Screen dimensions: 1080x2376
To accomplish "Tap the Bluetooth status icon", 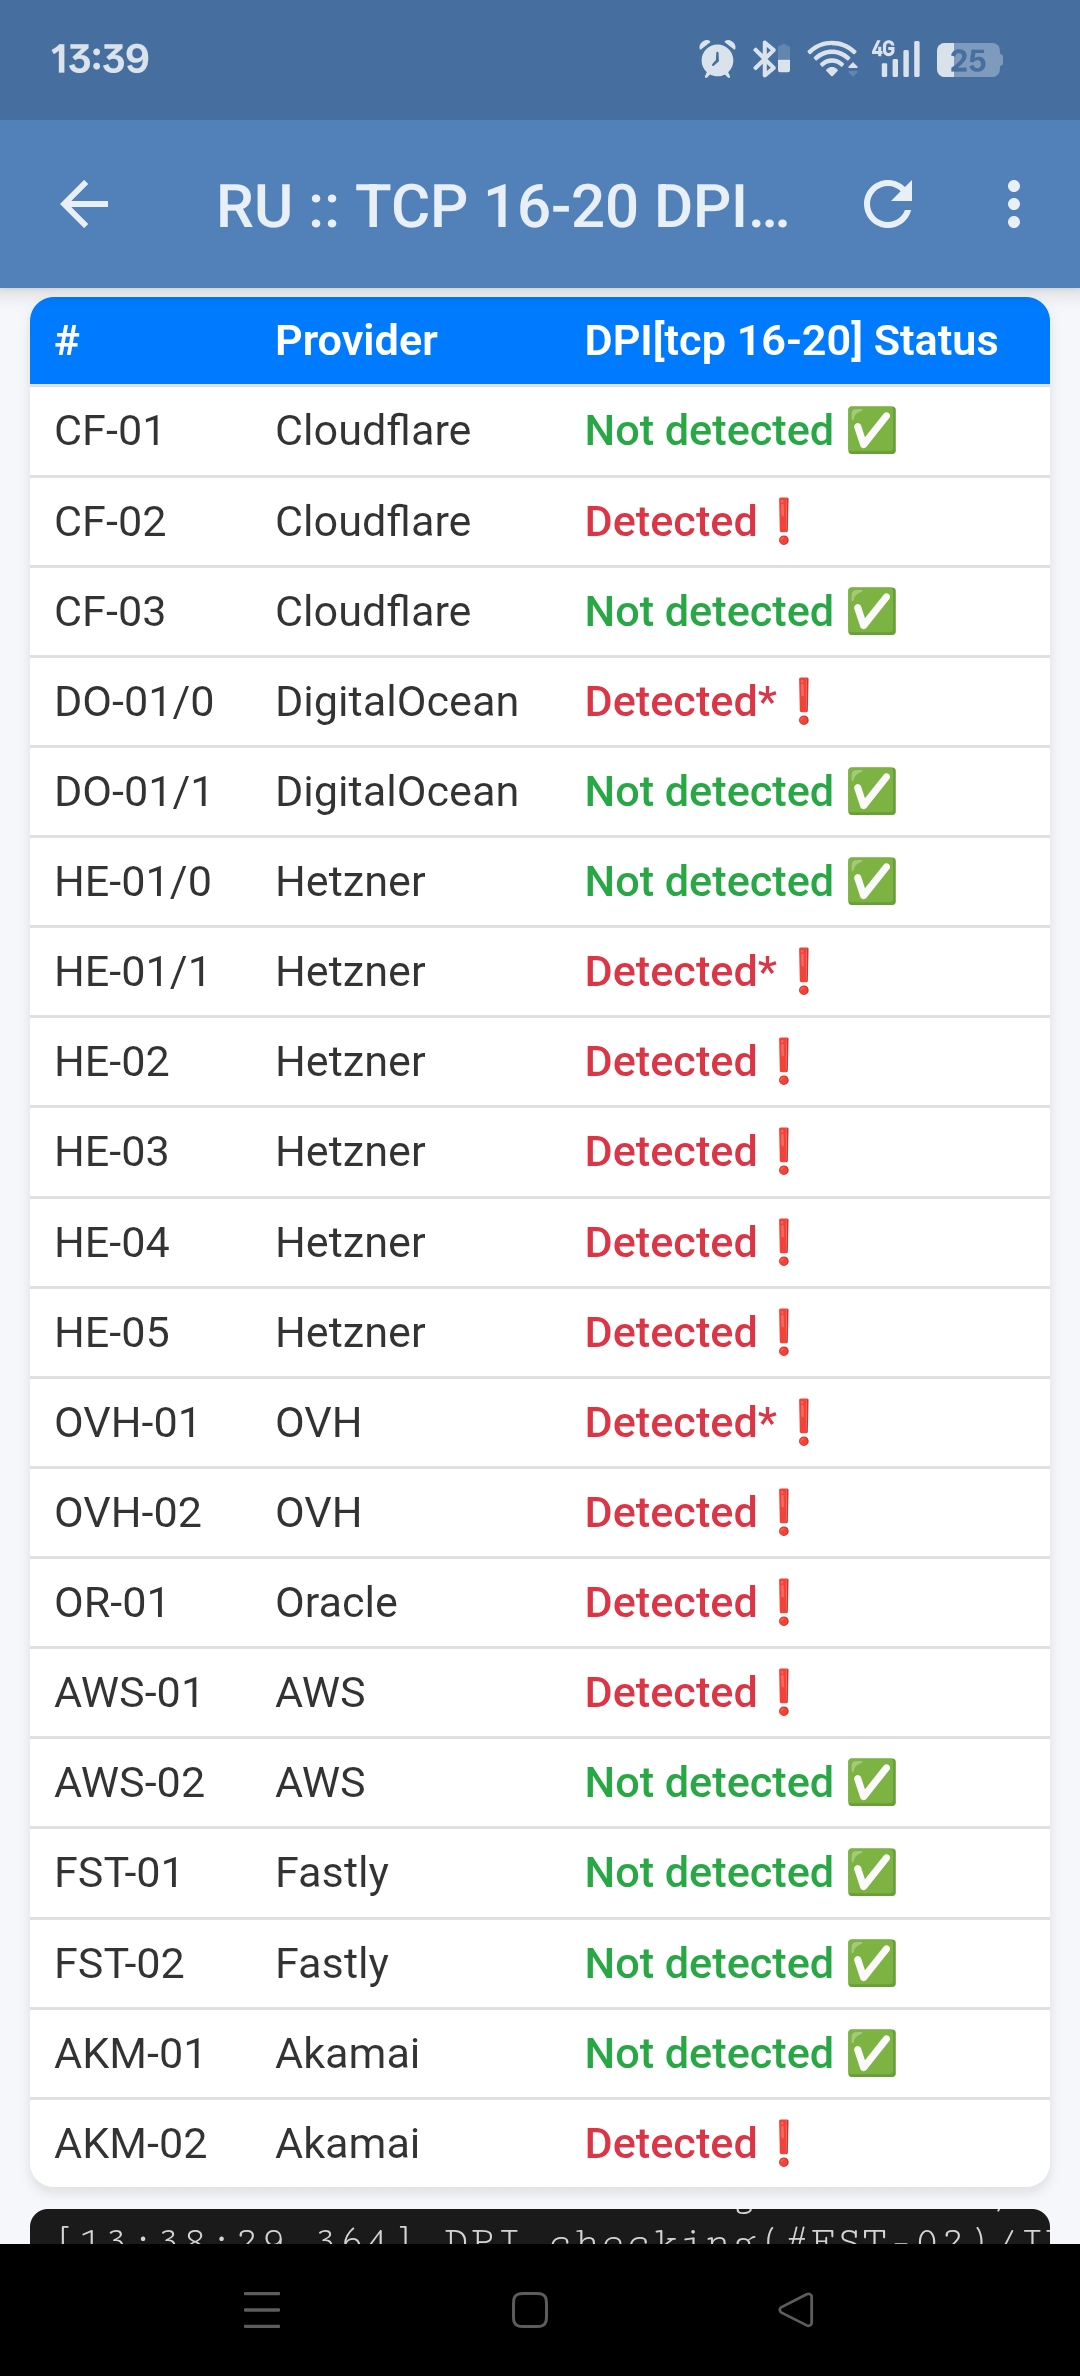I will coord(770,59).
